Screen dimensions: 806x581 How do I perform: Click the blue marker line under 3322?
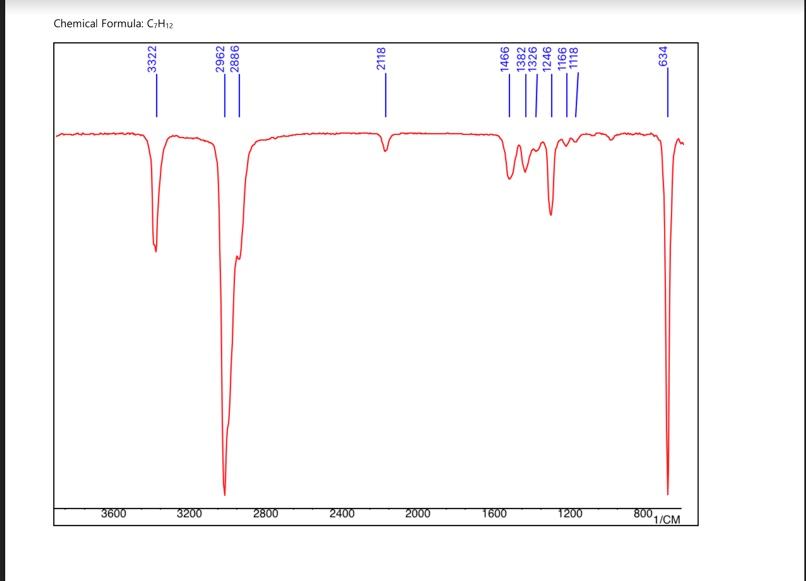[x=157, y=96]
